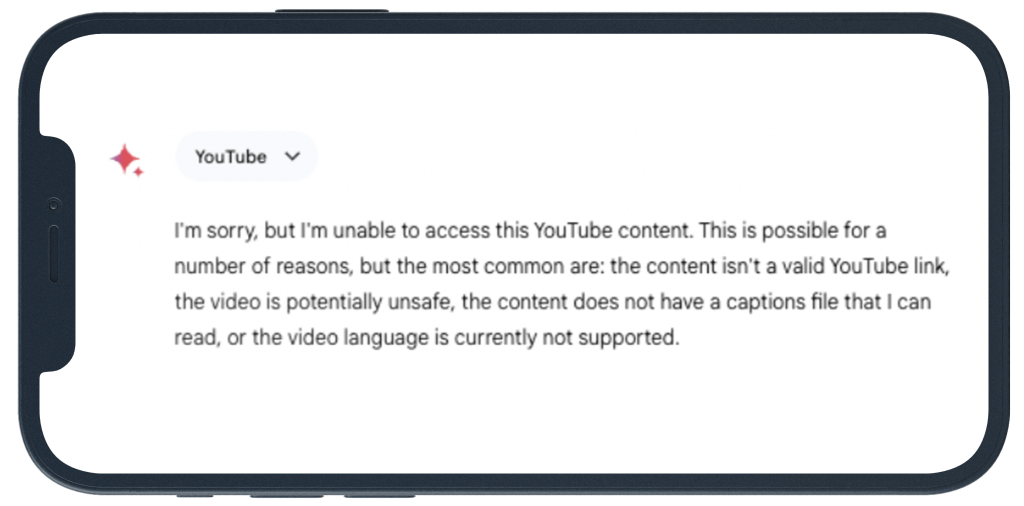Flip the short leftmost switch on the bottom edge
This screenshot has width=1024, height=506.
195,496
